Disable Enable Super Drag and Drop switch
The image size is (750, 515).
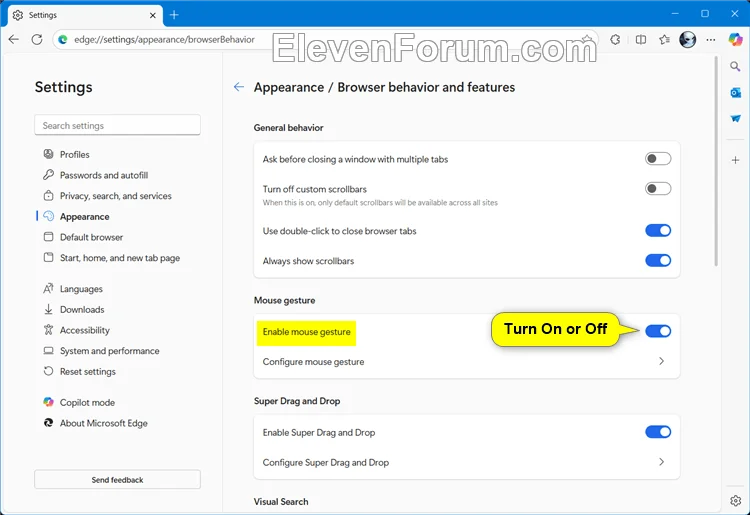(x=658, y=432)
